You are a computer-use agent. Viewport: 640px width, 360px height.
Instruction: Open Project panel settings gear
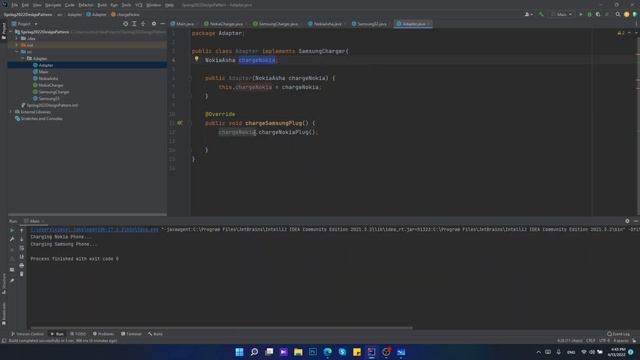point(154,24)
